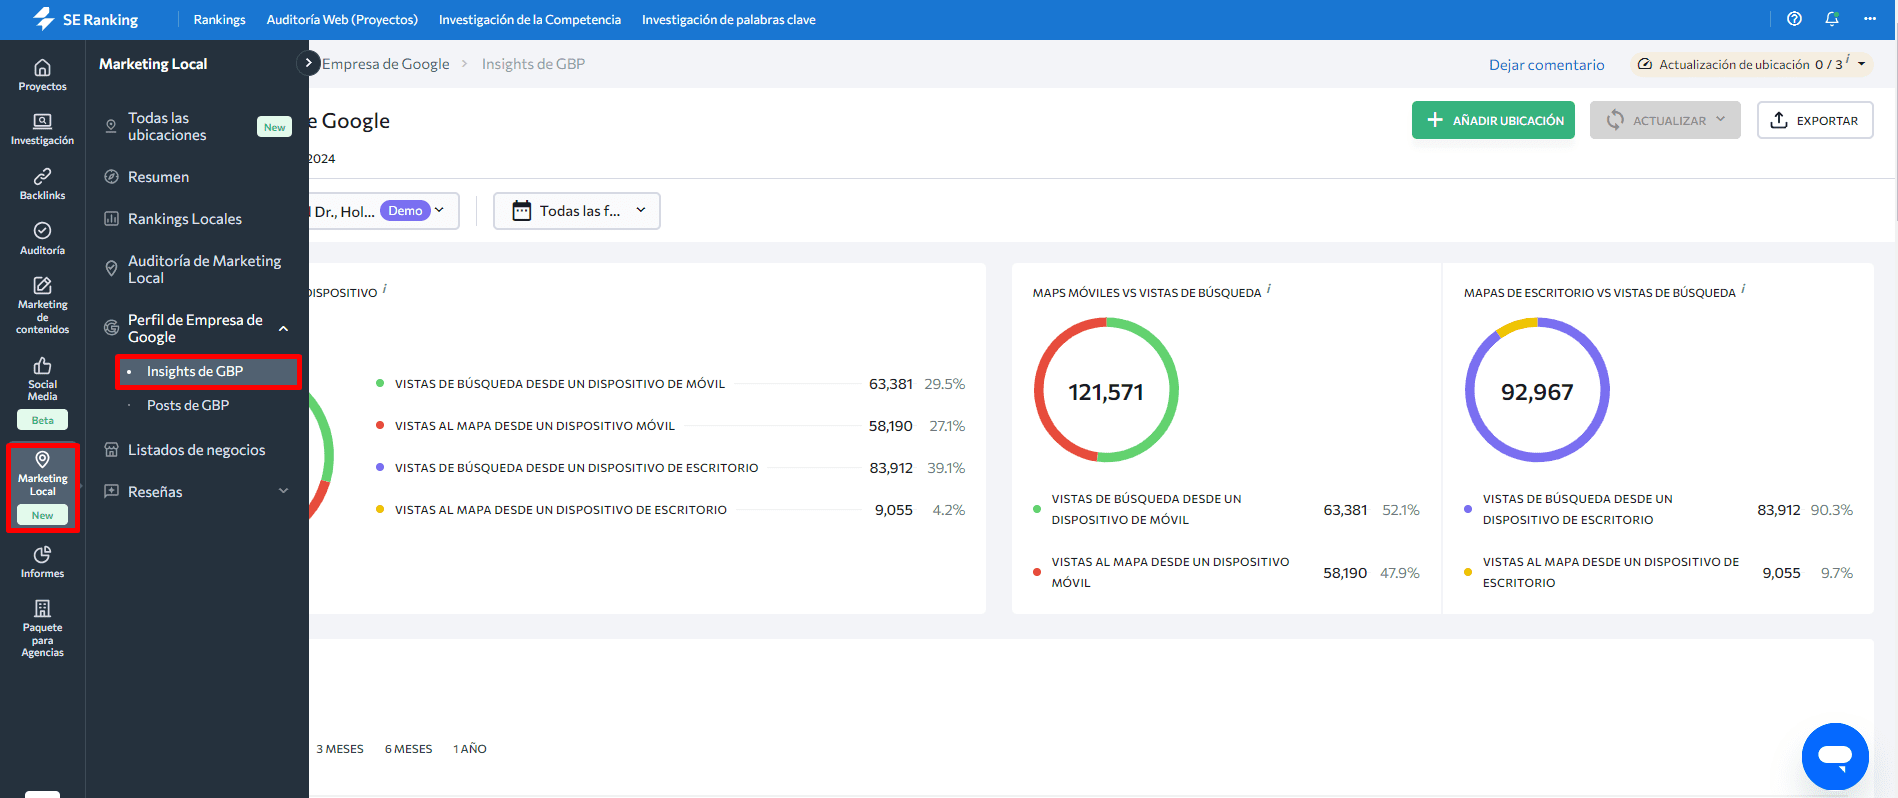Click the Añadir ubicación button
Screen dimensions: 1898x798
pos(1493,120)
